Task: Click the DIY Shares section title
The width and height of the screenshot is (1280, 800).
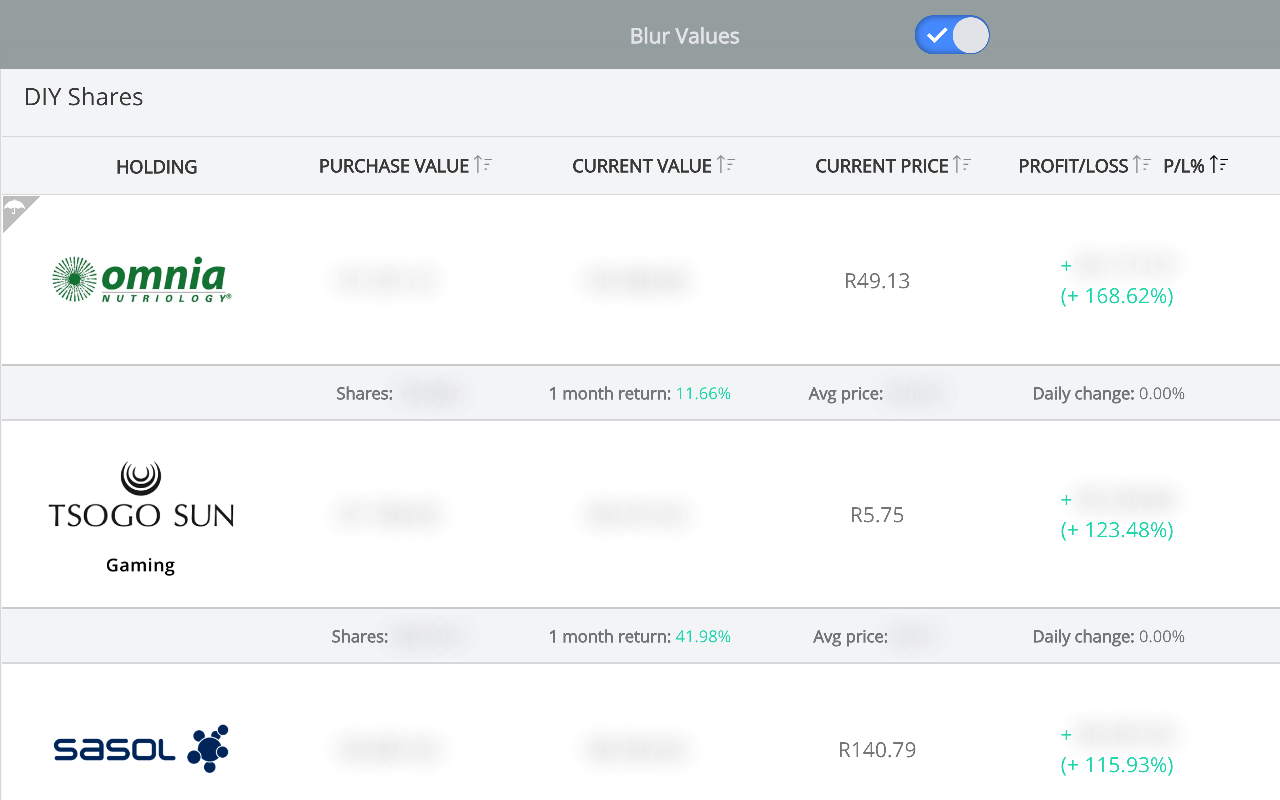Action: 84,97
